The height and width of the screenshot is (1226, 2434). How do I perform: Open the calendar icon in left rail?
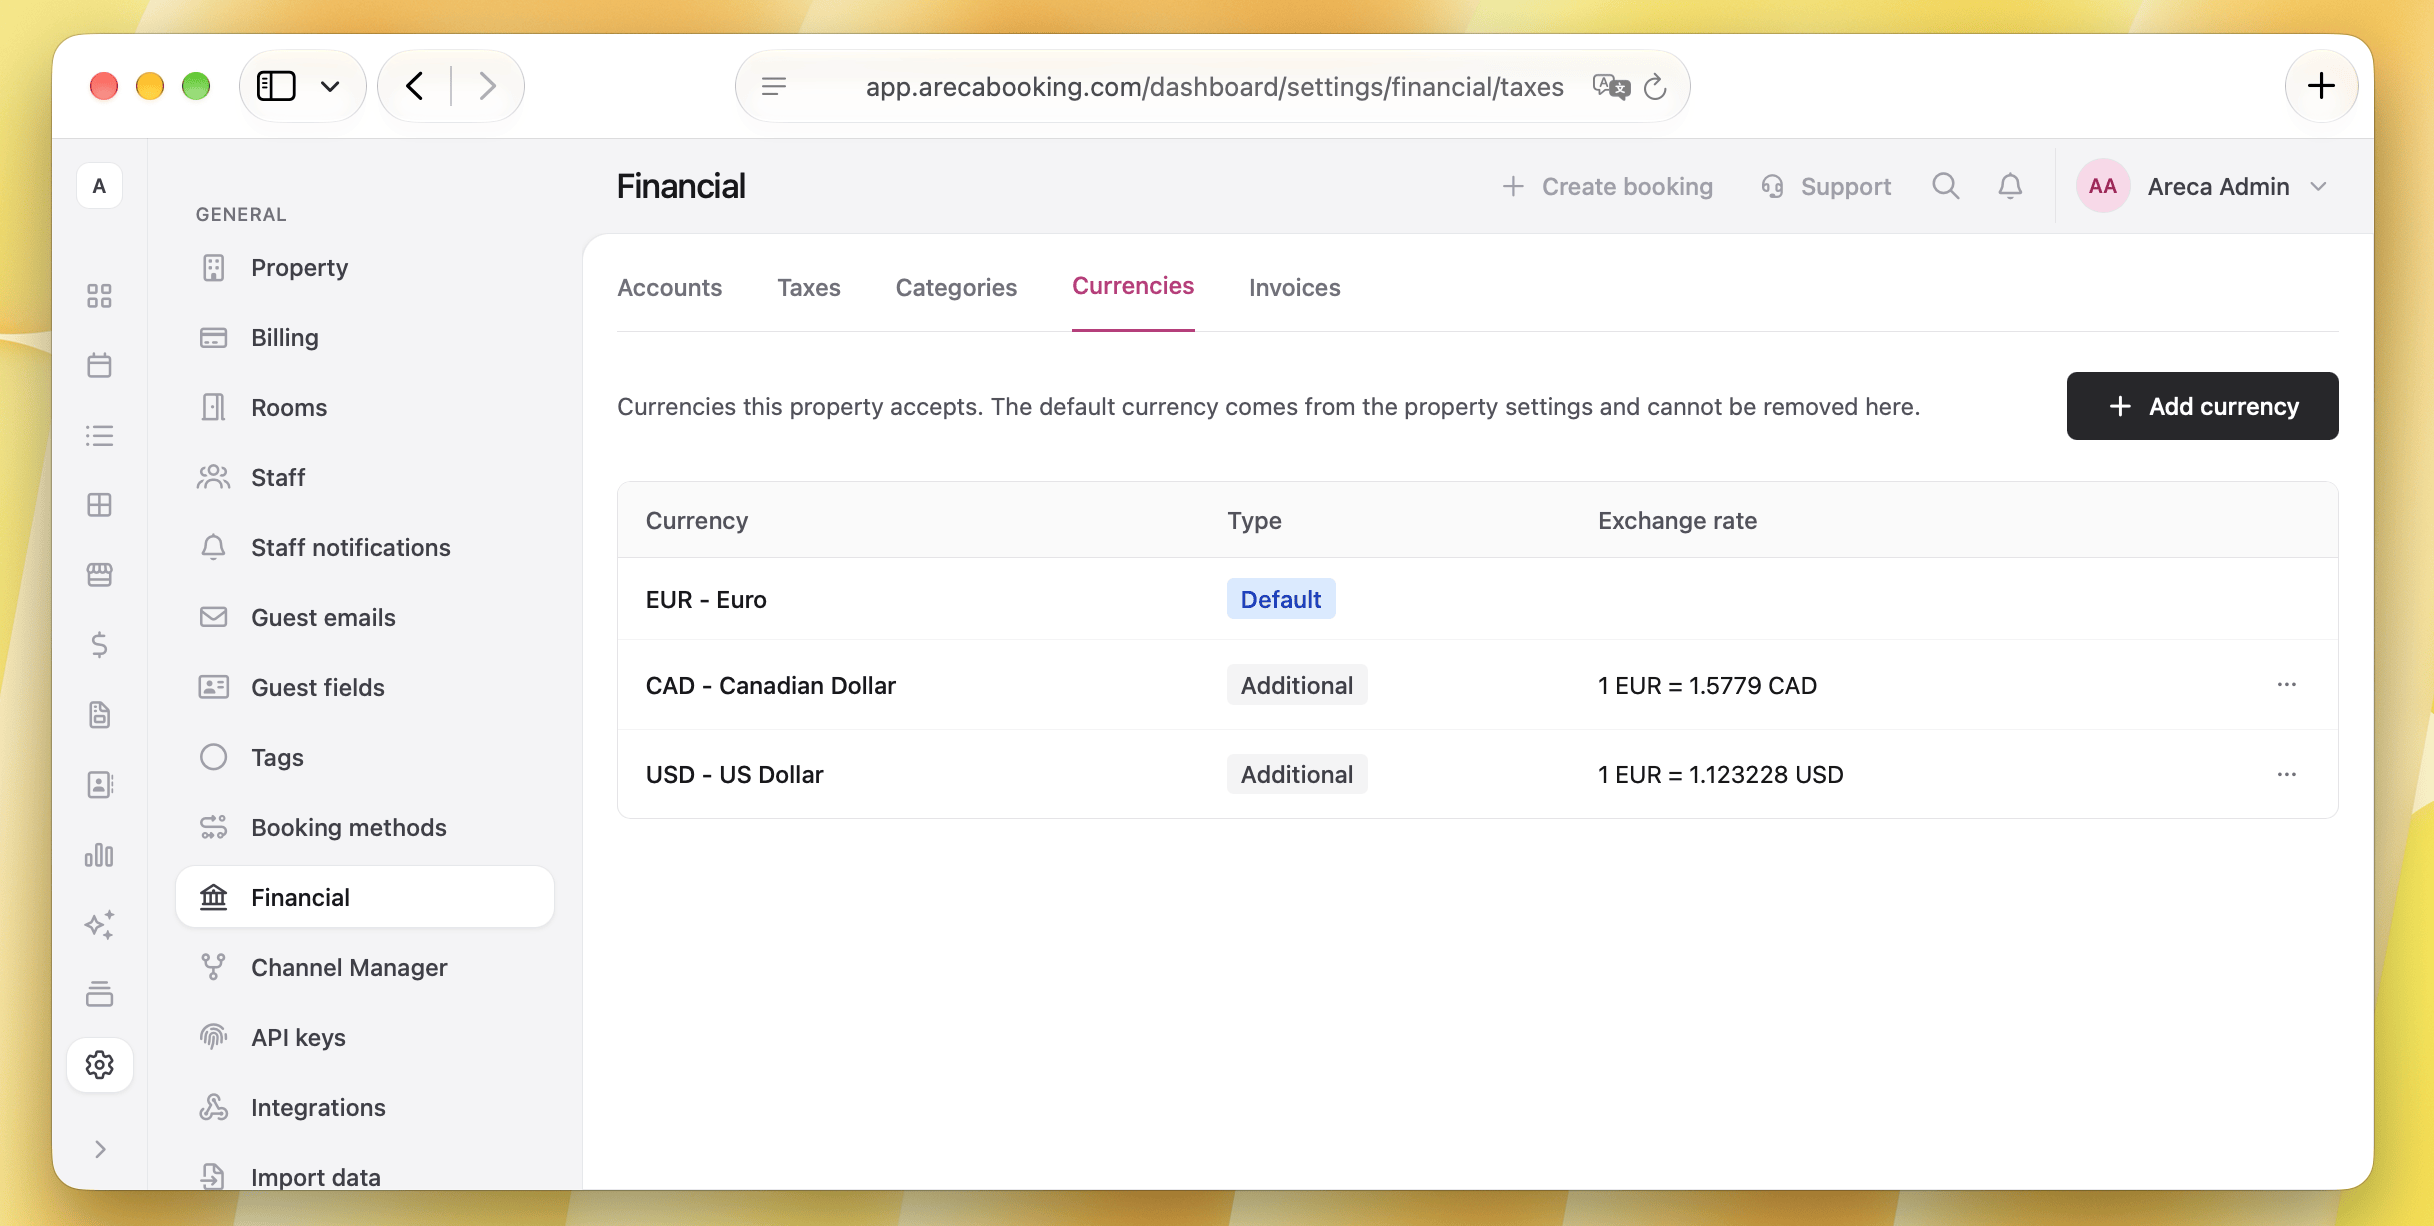click(99, 366)
